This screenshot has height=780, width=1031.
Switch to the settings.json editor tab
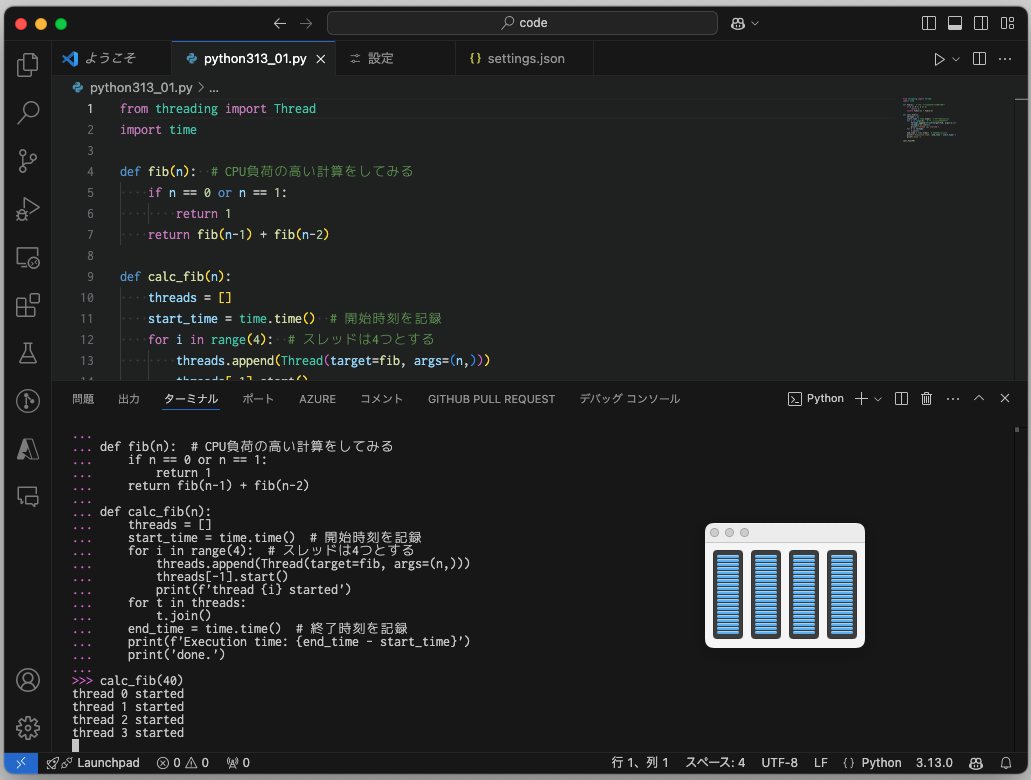pyautogui.click(x=524, y=58)
